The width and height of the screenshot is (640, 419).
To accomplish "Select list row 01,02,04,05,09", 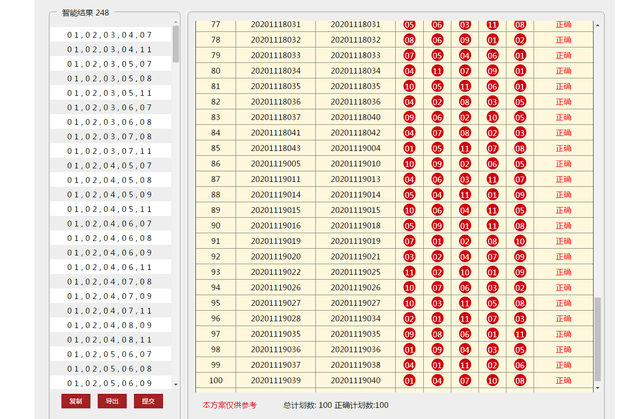I will [x=111, y=194].
